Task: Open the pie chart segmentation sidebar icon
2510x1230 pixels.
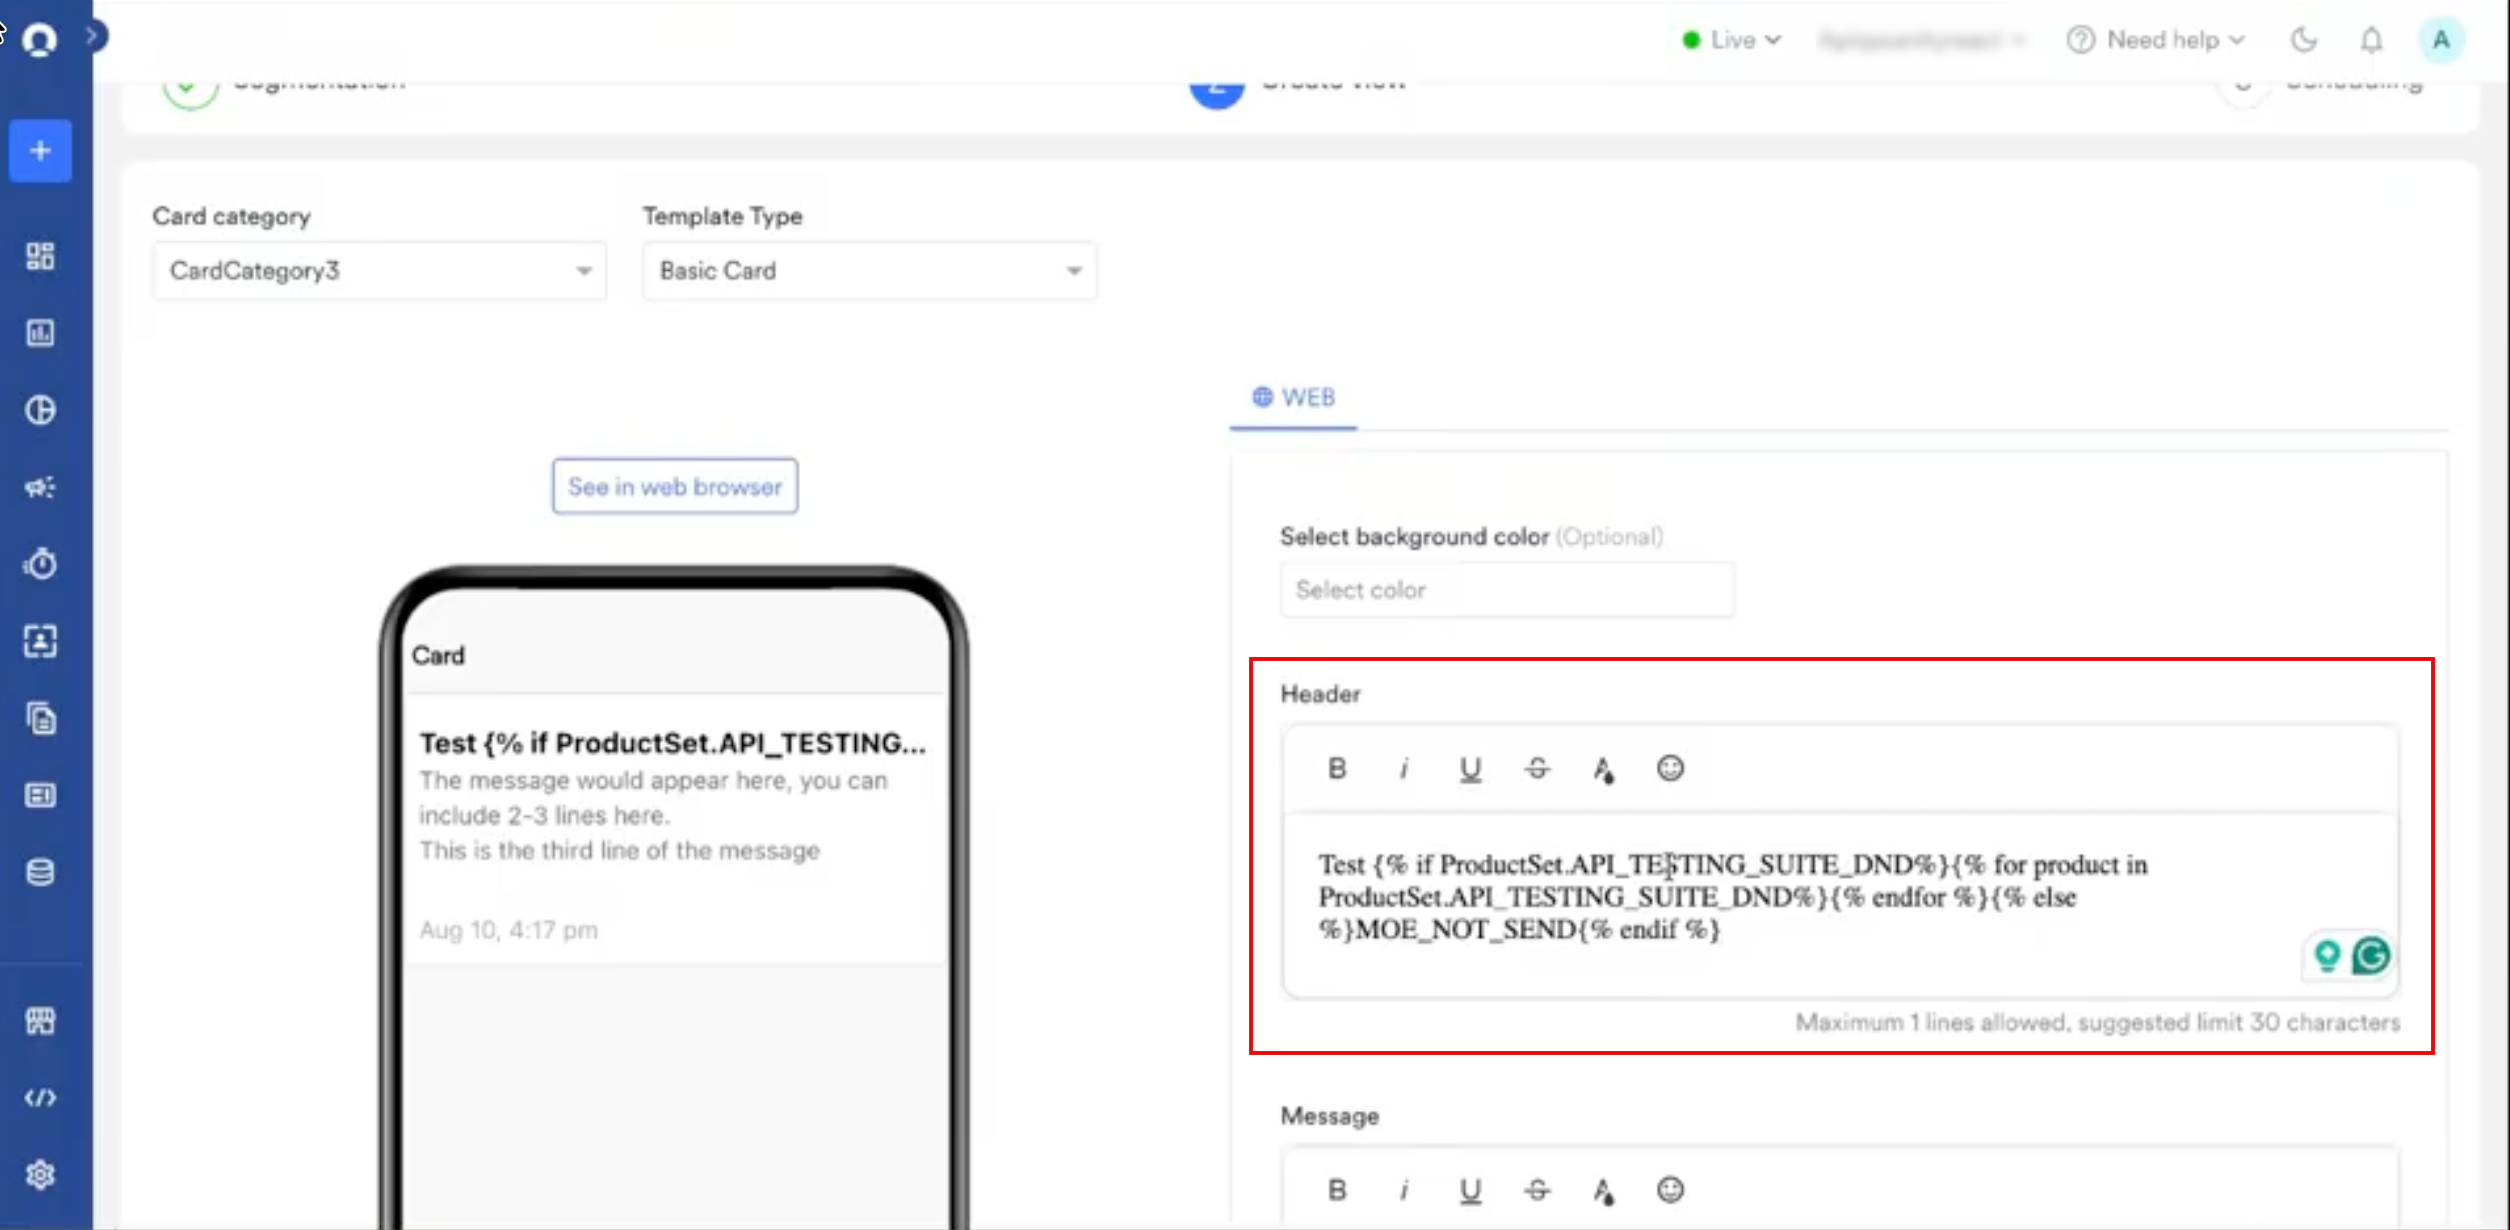Action: [x=40, y=410]
